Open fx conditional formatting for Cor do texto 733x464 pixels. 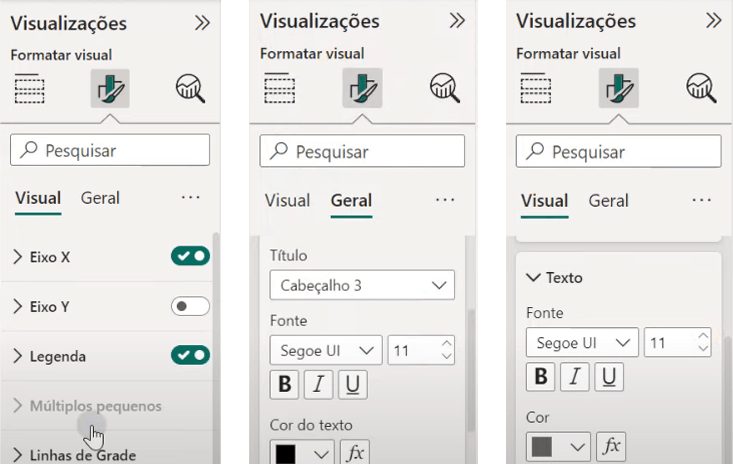coord(355,452)
